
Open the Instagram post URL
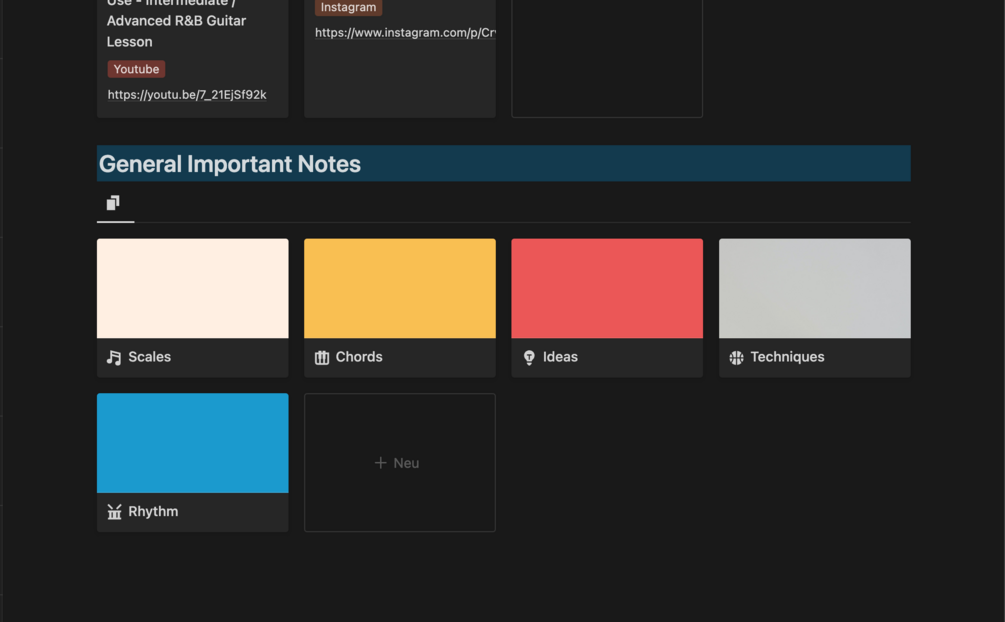pos(404,33)
